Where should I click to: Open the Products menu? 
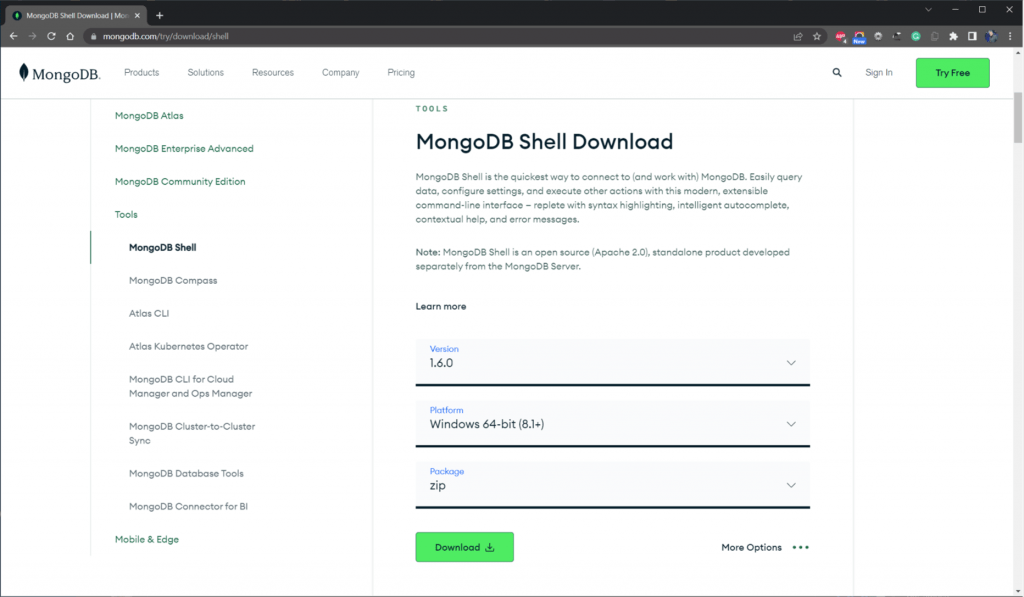click(142, 73)
